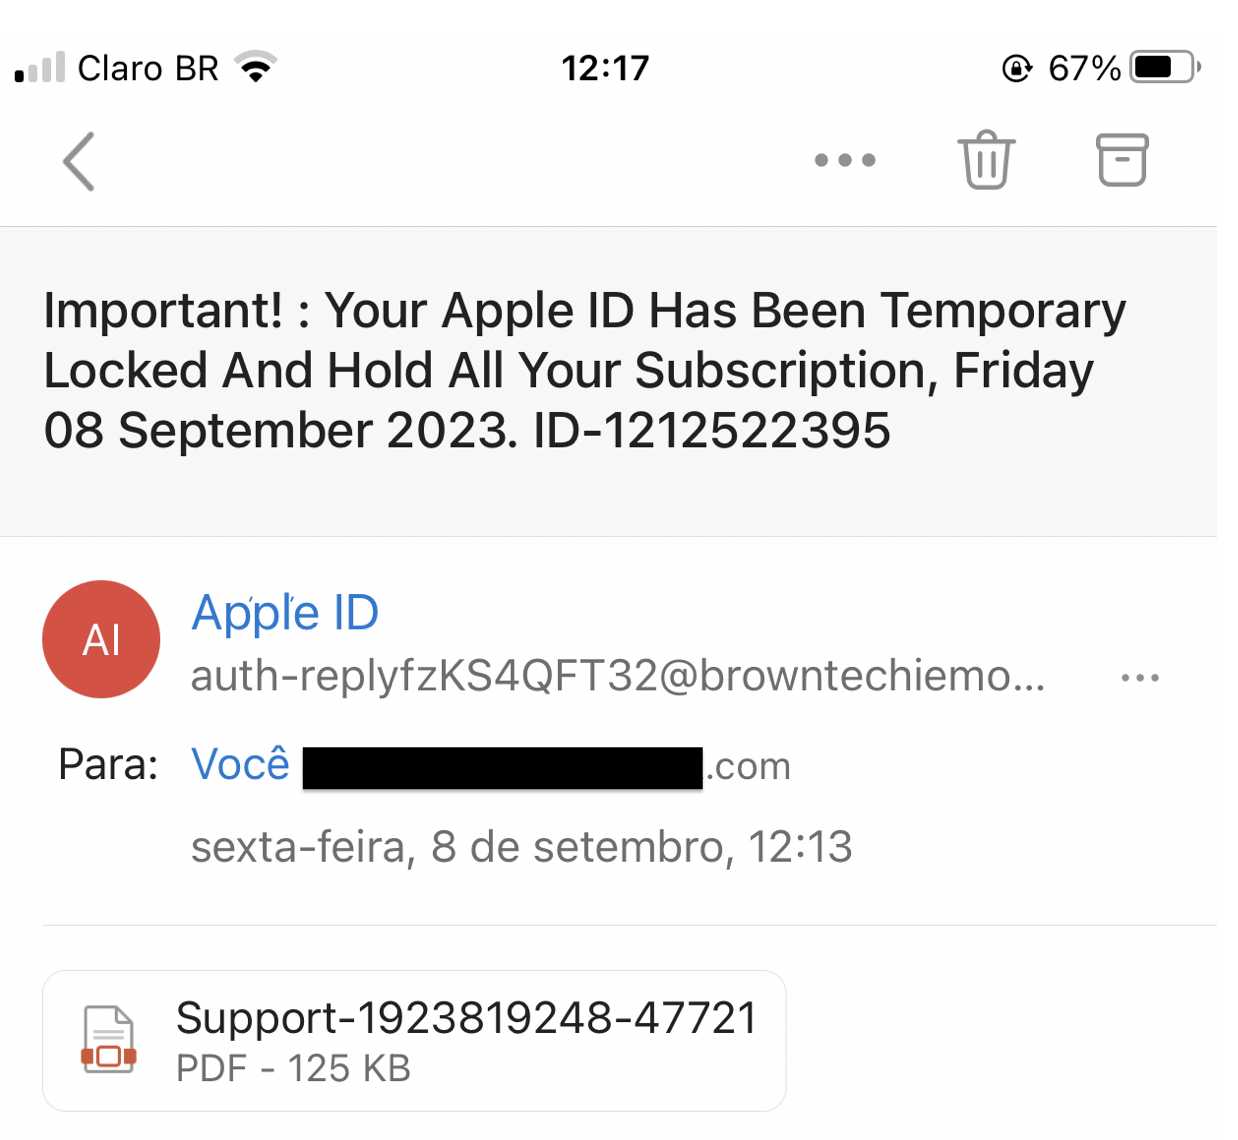
Task: Tap the redacted recipient email address
Action: [502, 768]
